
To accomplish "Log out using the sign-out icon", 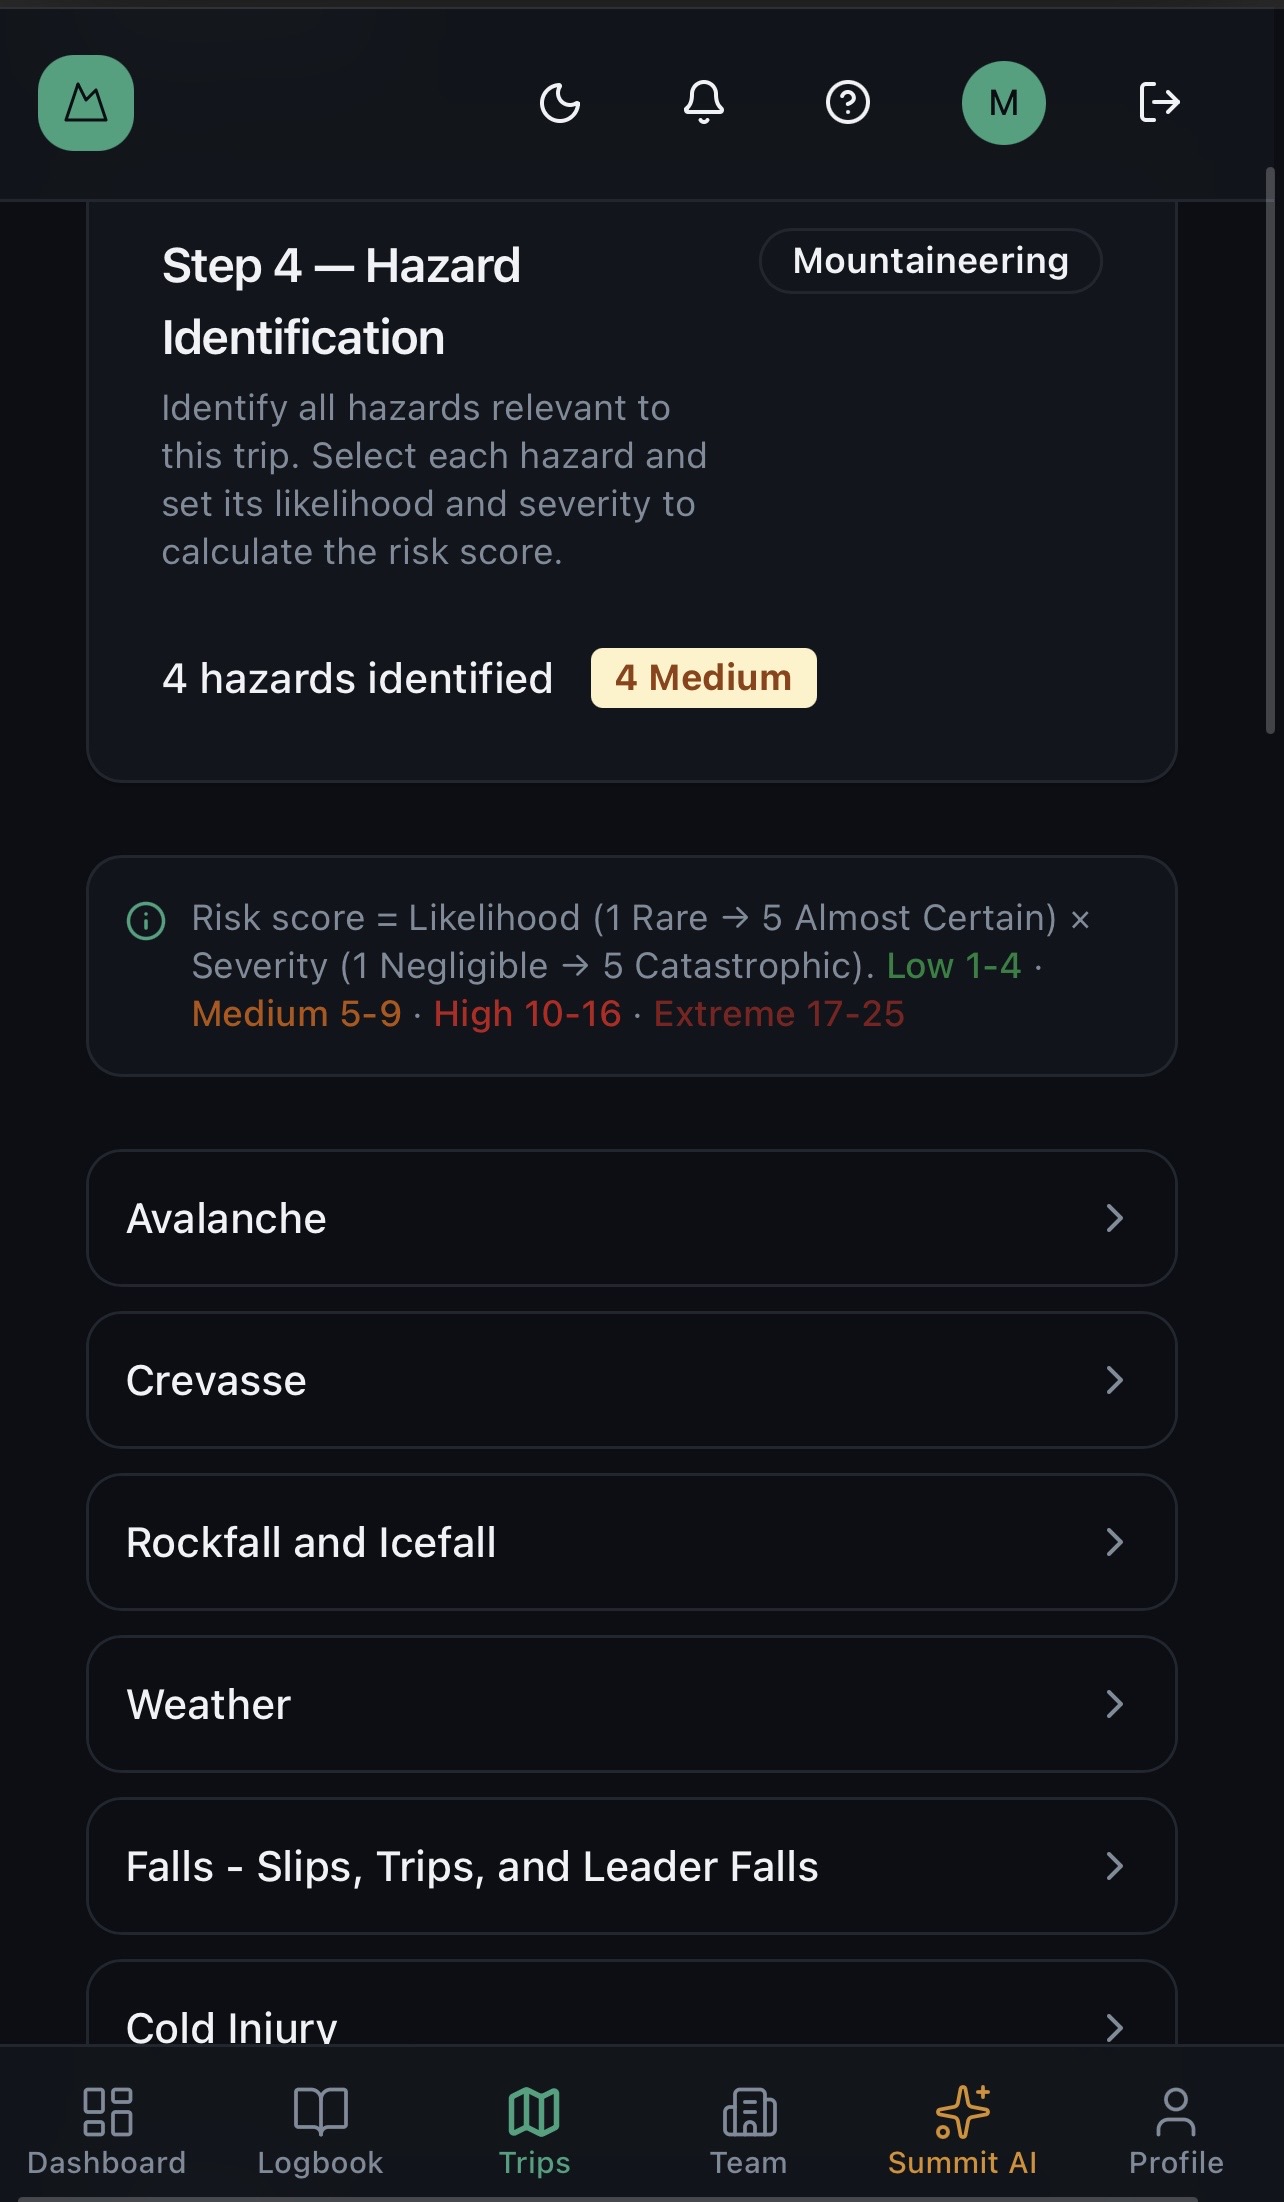I will (1160, 103).
